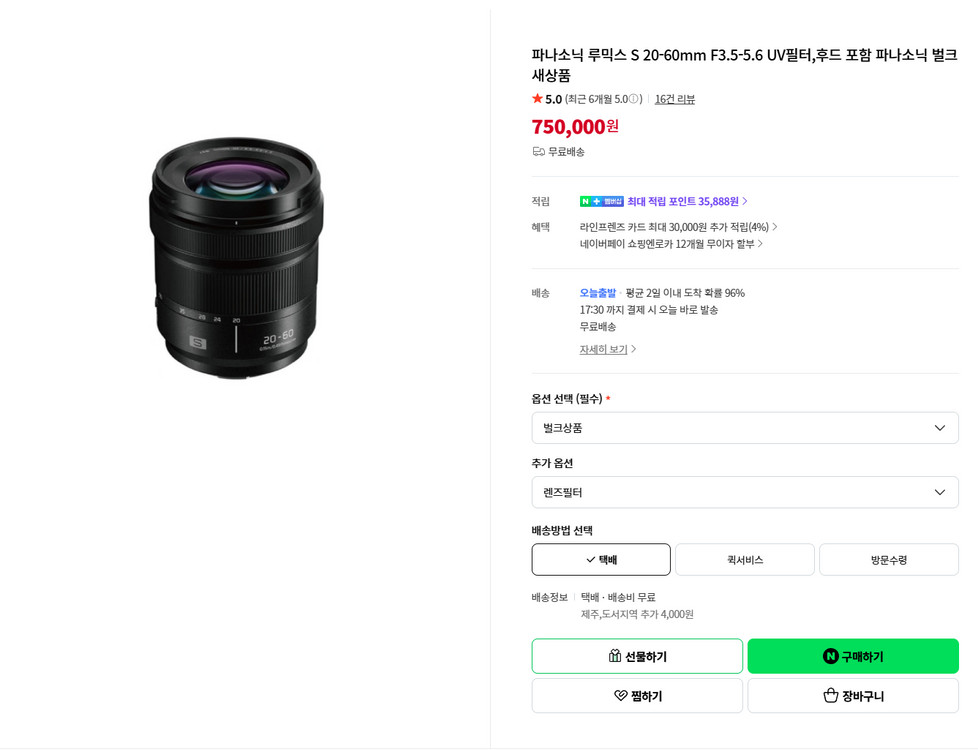Viewport: 978px width, 750px height.
Task: Open the 벌크상품 option dropdown
Action: (x=744, y=427)
